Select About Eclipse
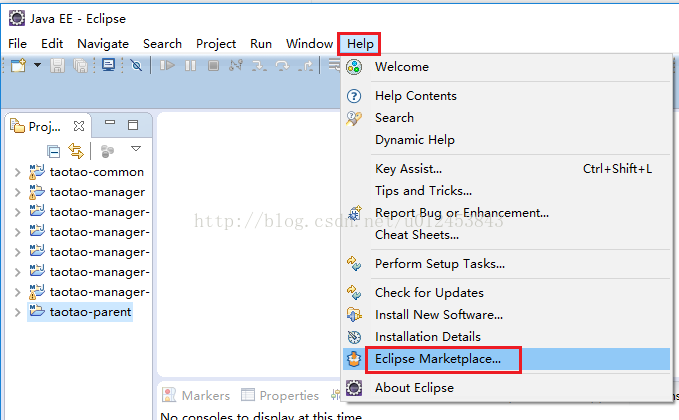679x420 pixels. (x=507, y=388)
